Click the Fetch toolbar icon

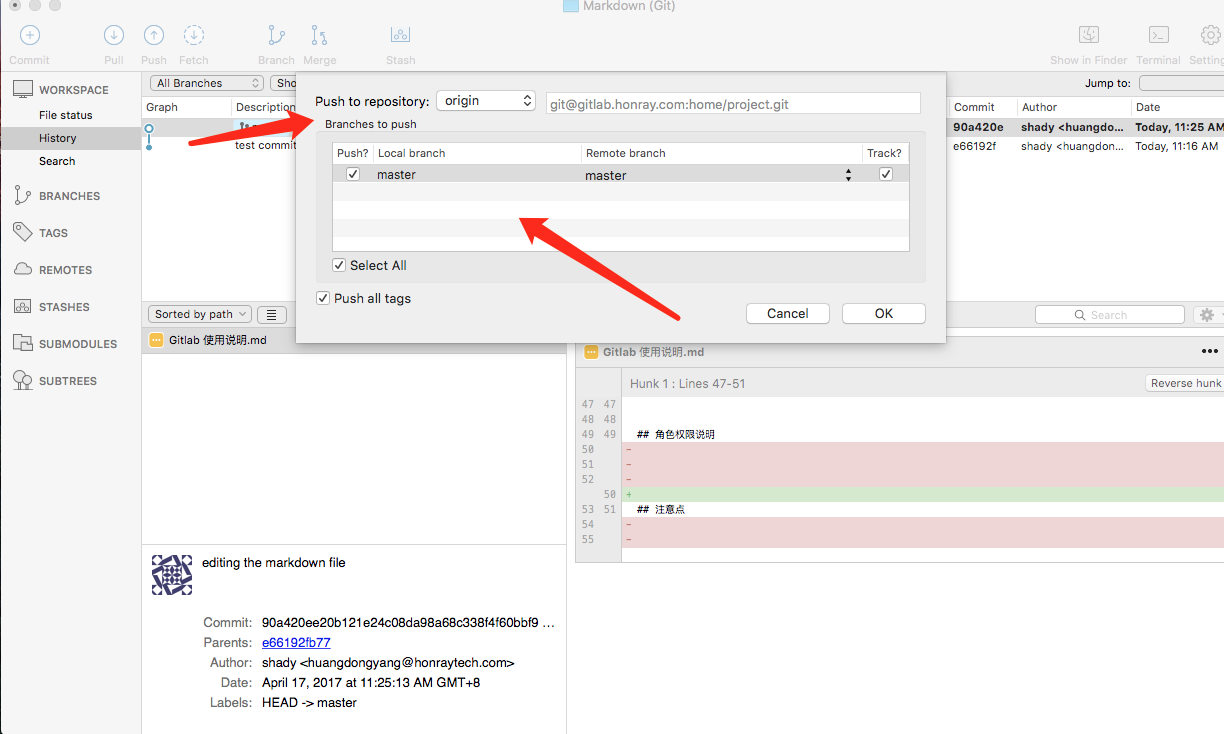194,36
